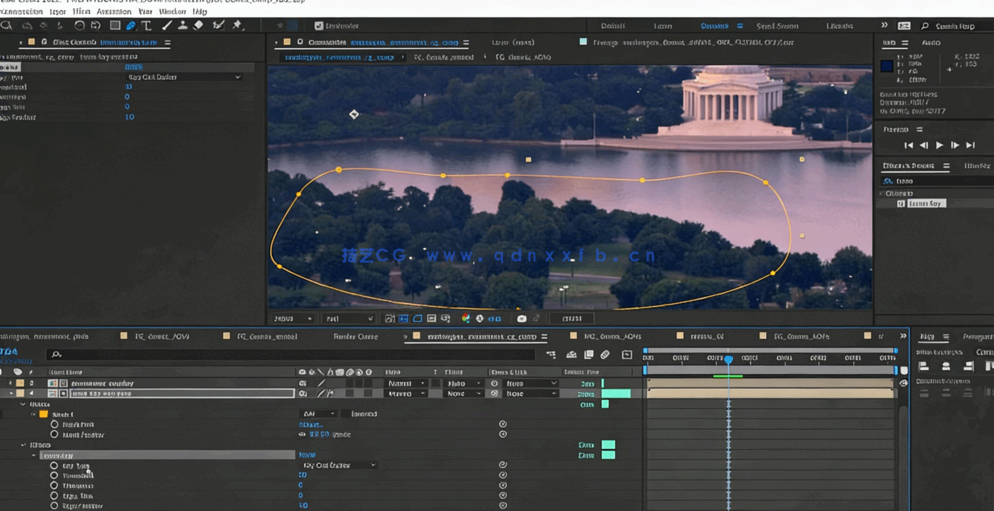The width and height of the screenshot is (994, 511).
Task: Switch to the Render Queue tab
Action: pyautogui.click(x=355, y=337)
